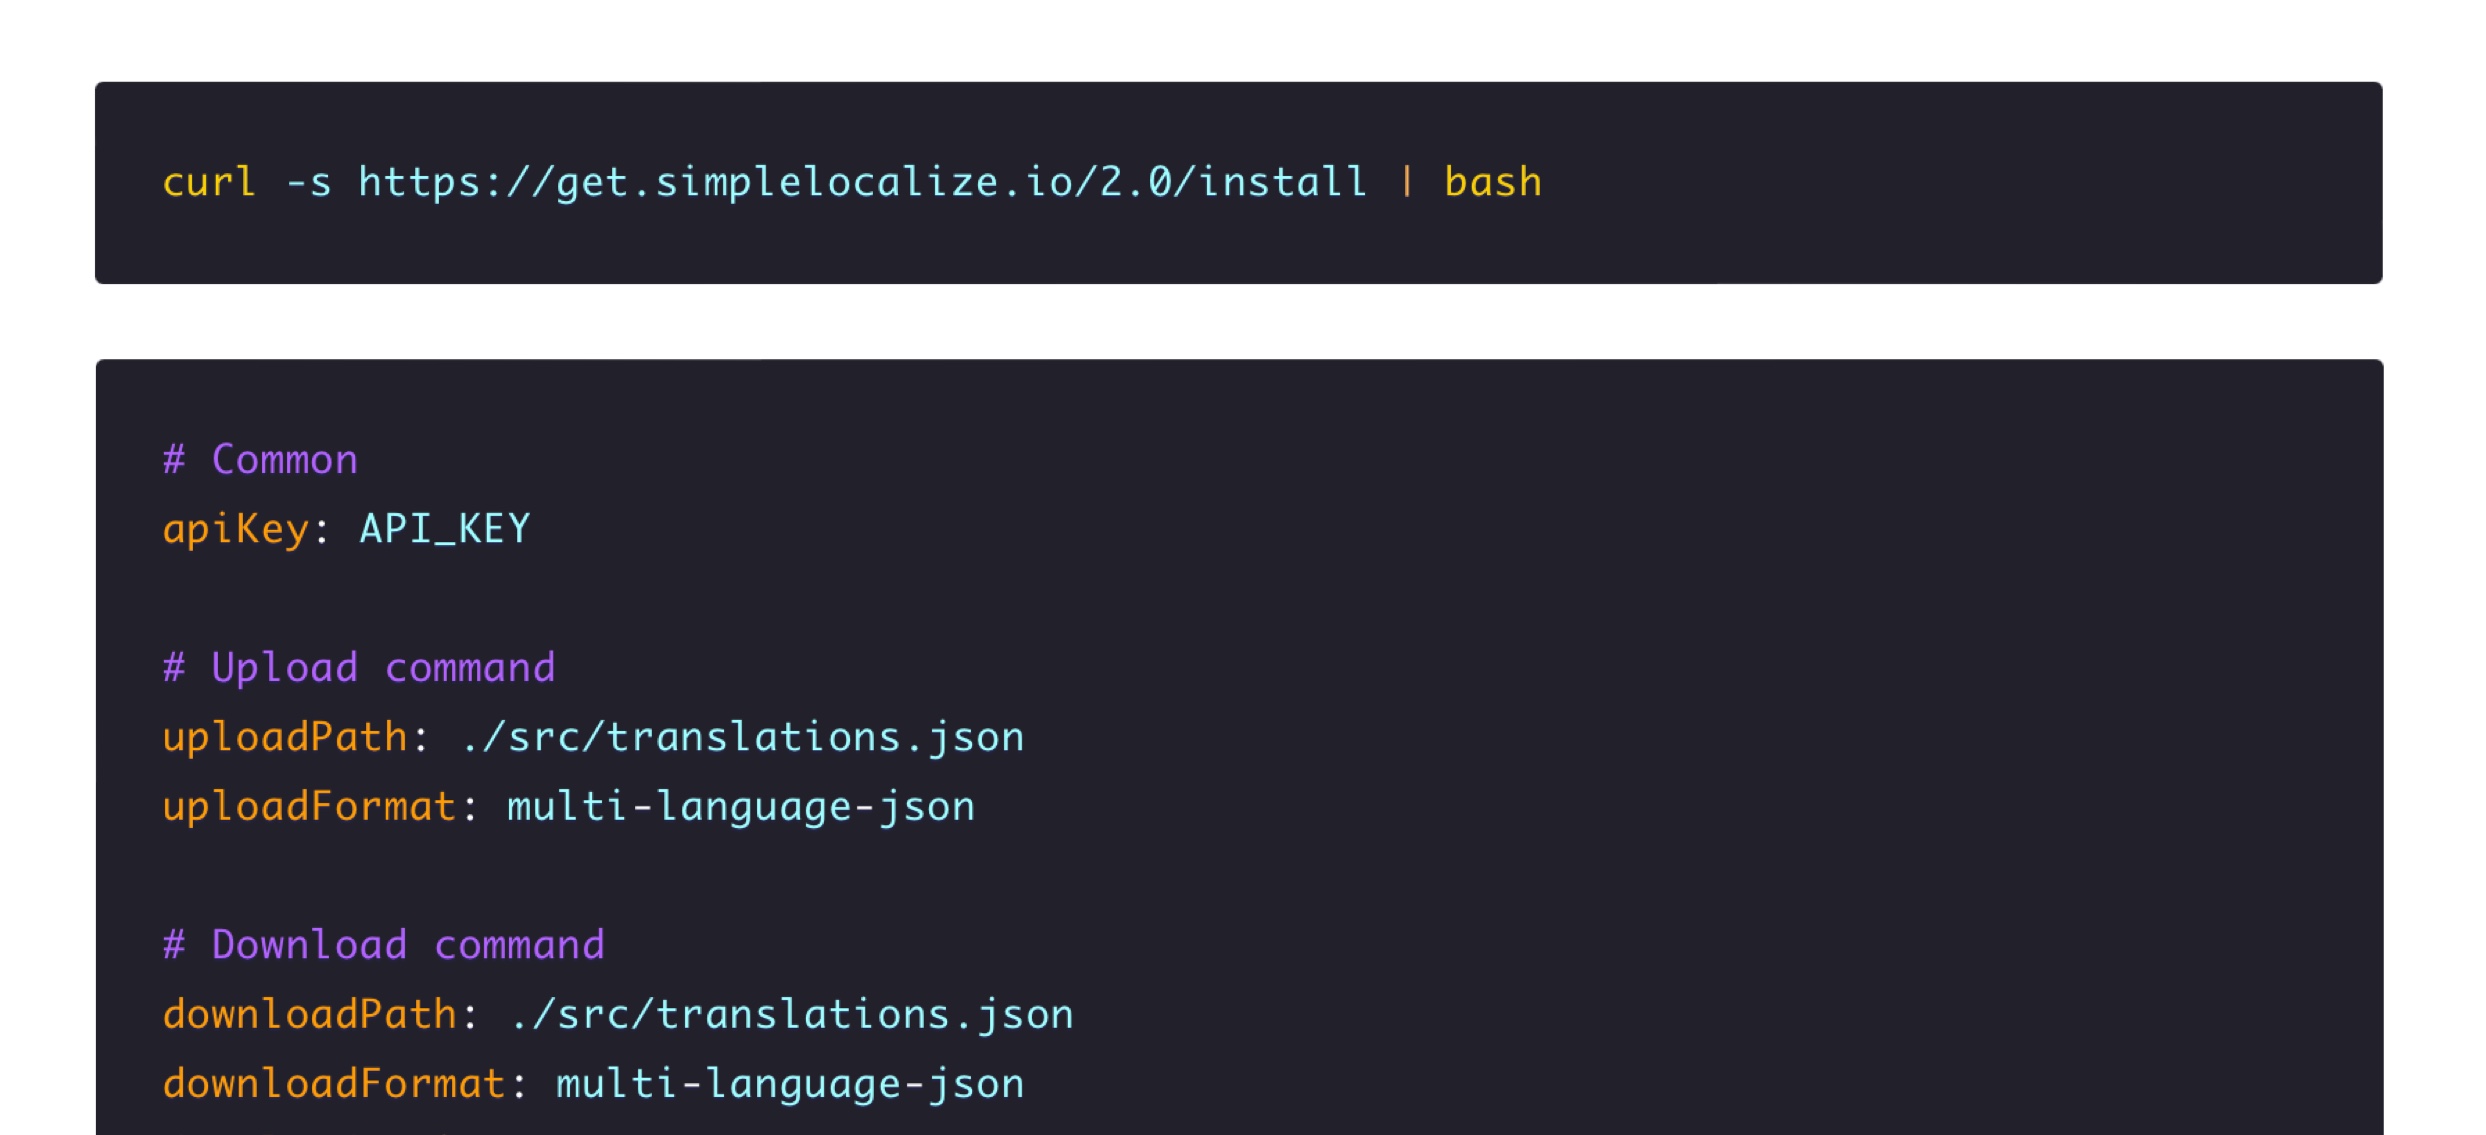Click the uploadFormat multi-language-json value
Image resolution: width=2486 pixels, height=1135 pixels.
tap(741, 806)
